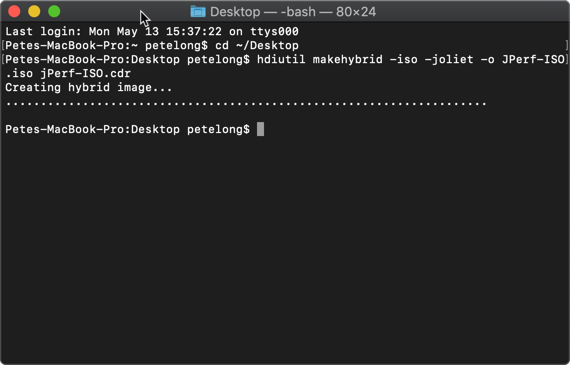Click the dotted progress line of output
570x365 pixels.
(x=246, y=104)
